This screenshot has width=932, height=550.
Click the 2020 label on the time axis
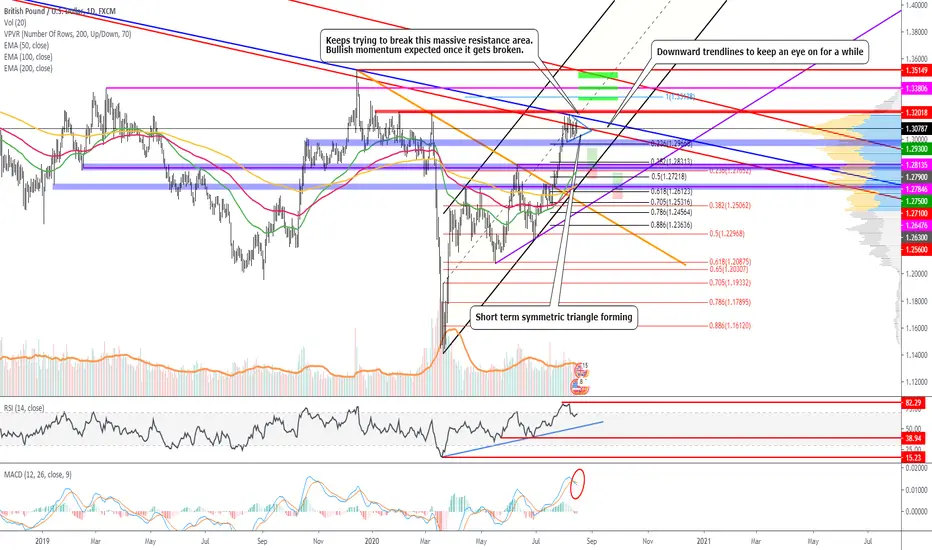pos(372,541)
